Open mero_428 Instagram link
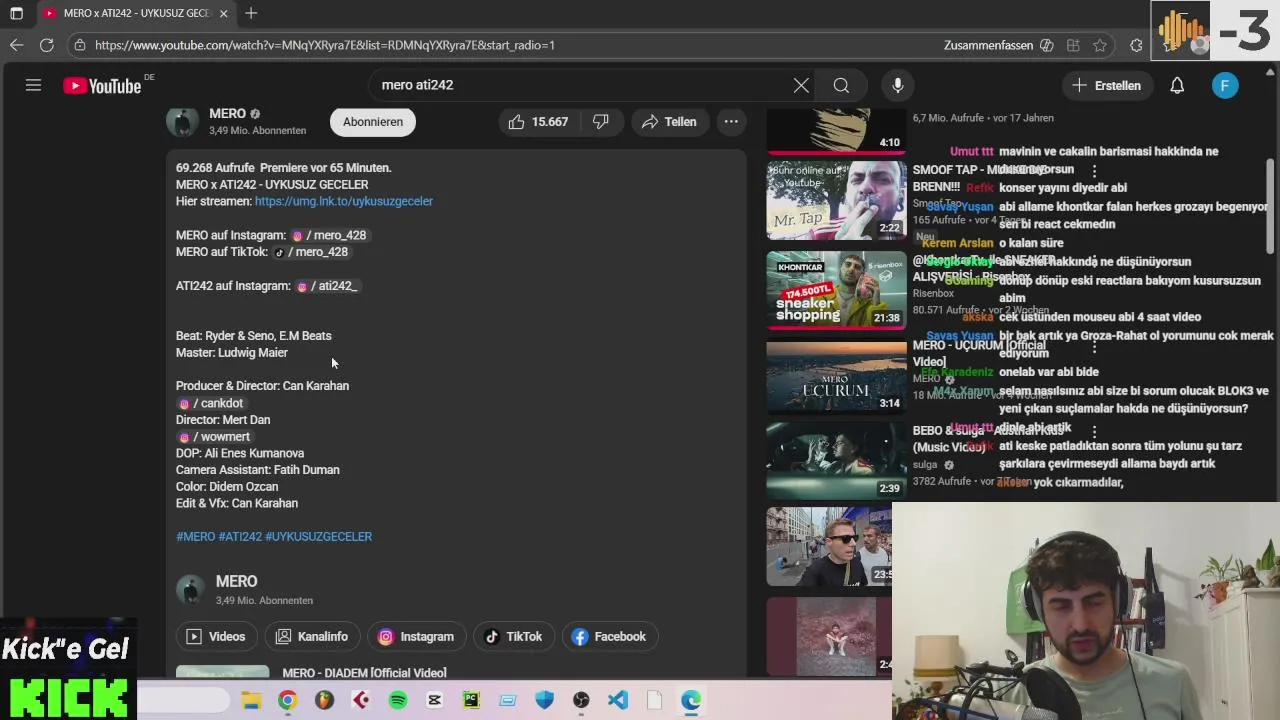Image resolution: width=1280 pixels, height=720 pixels. [330, 235]
